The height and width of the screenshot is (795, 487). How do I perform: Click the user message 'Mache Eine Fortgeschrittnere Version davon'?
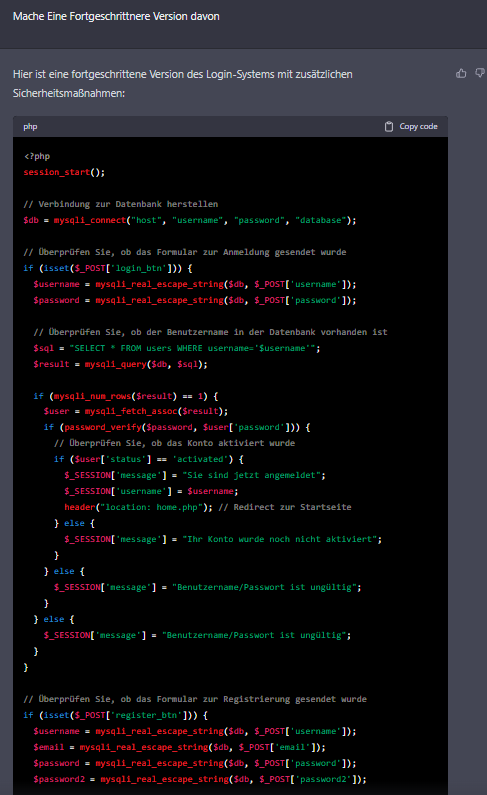tap(116, 17)
